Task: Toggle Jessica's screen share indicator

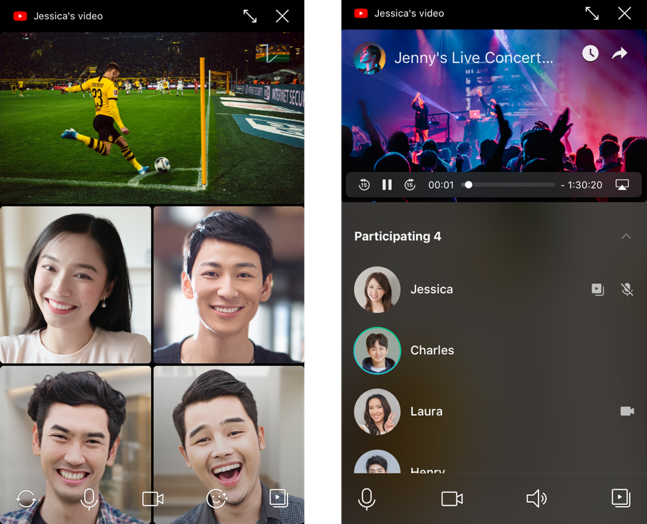Action: point(597,289)
